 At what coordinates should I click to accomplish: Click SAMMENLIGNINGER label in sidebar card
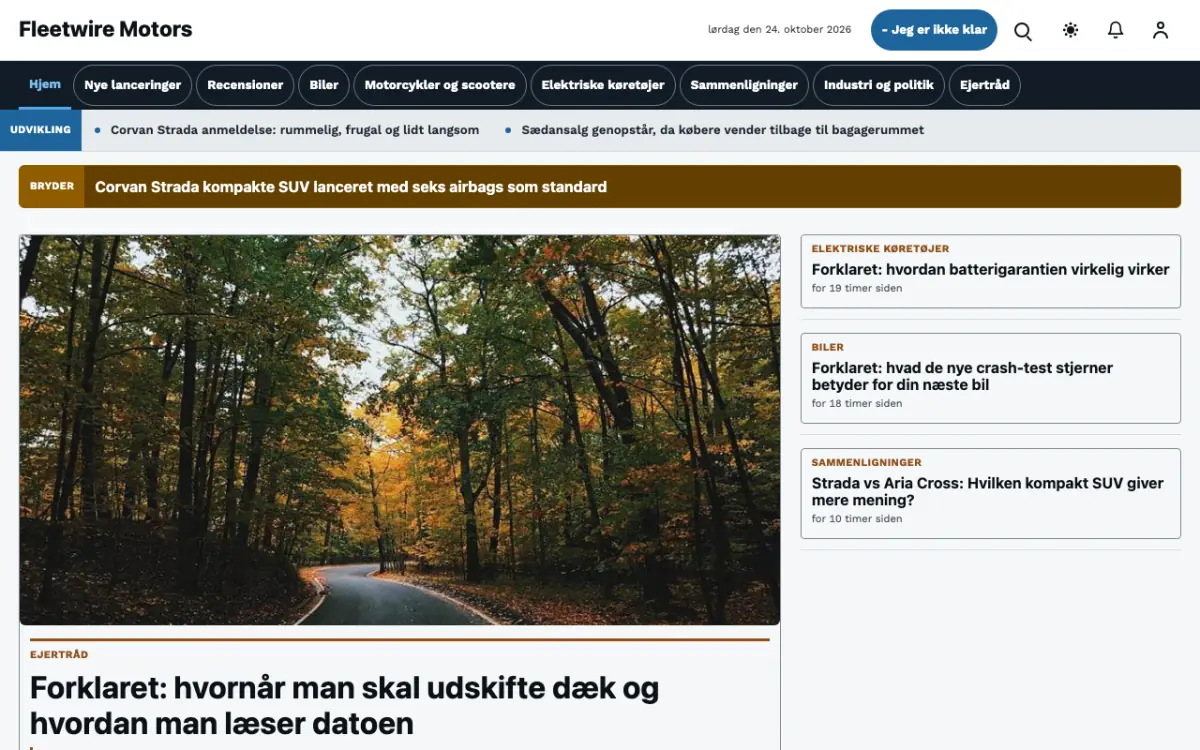[x=866, y=462]
